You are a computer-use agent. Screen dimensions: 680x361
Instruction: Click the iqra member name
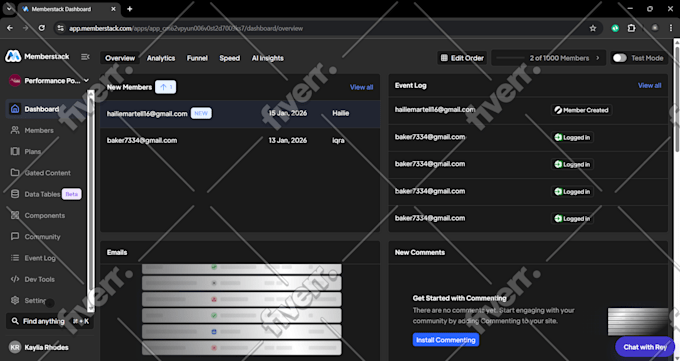pos(338,141)
